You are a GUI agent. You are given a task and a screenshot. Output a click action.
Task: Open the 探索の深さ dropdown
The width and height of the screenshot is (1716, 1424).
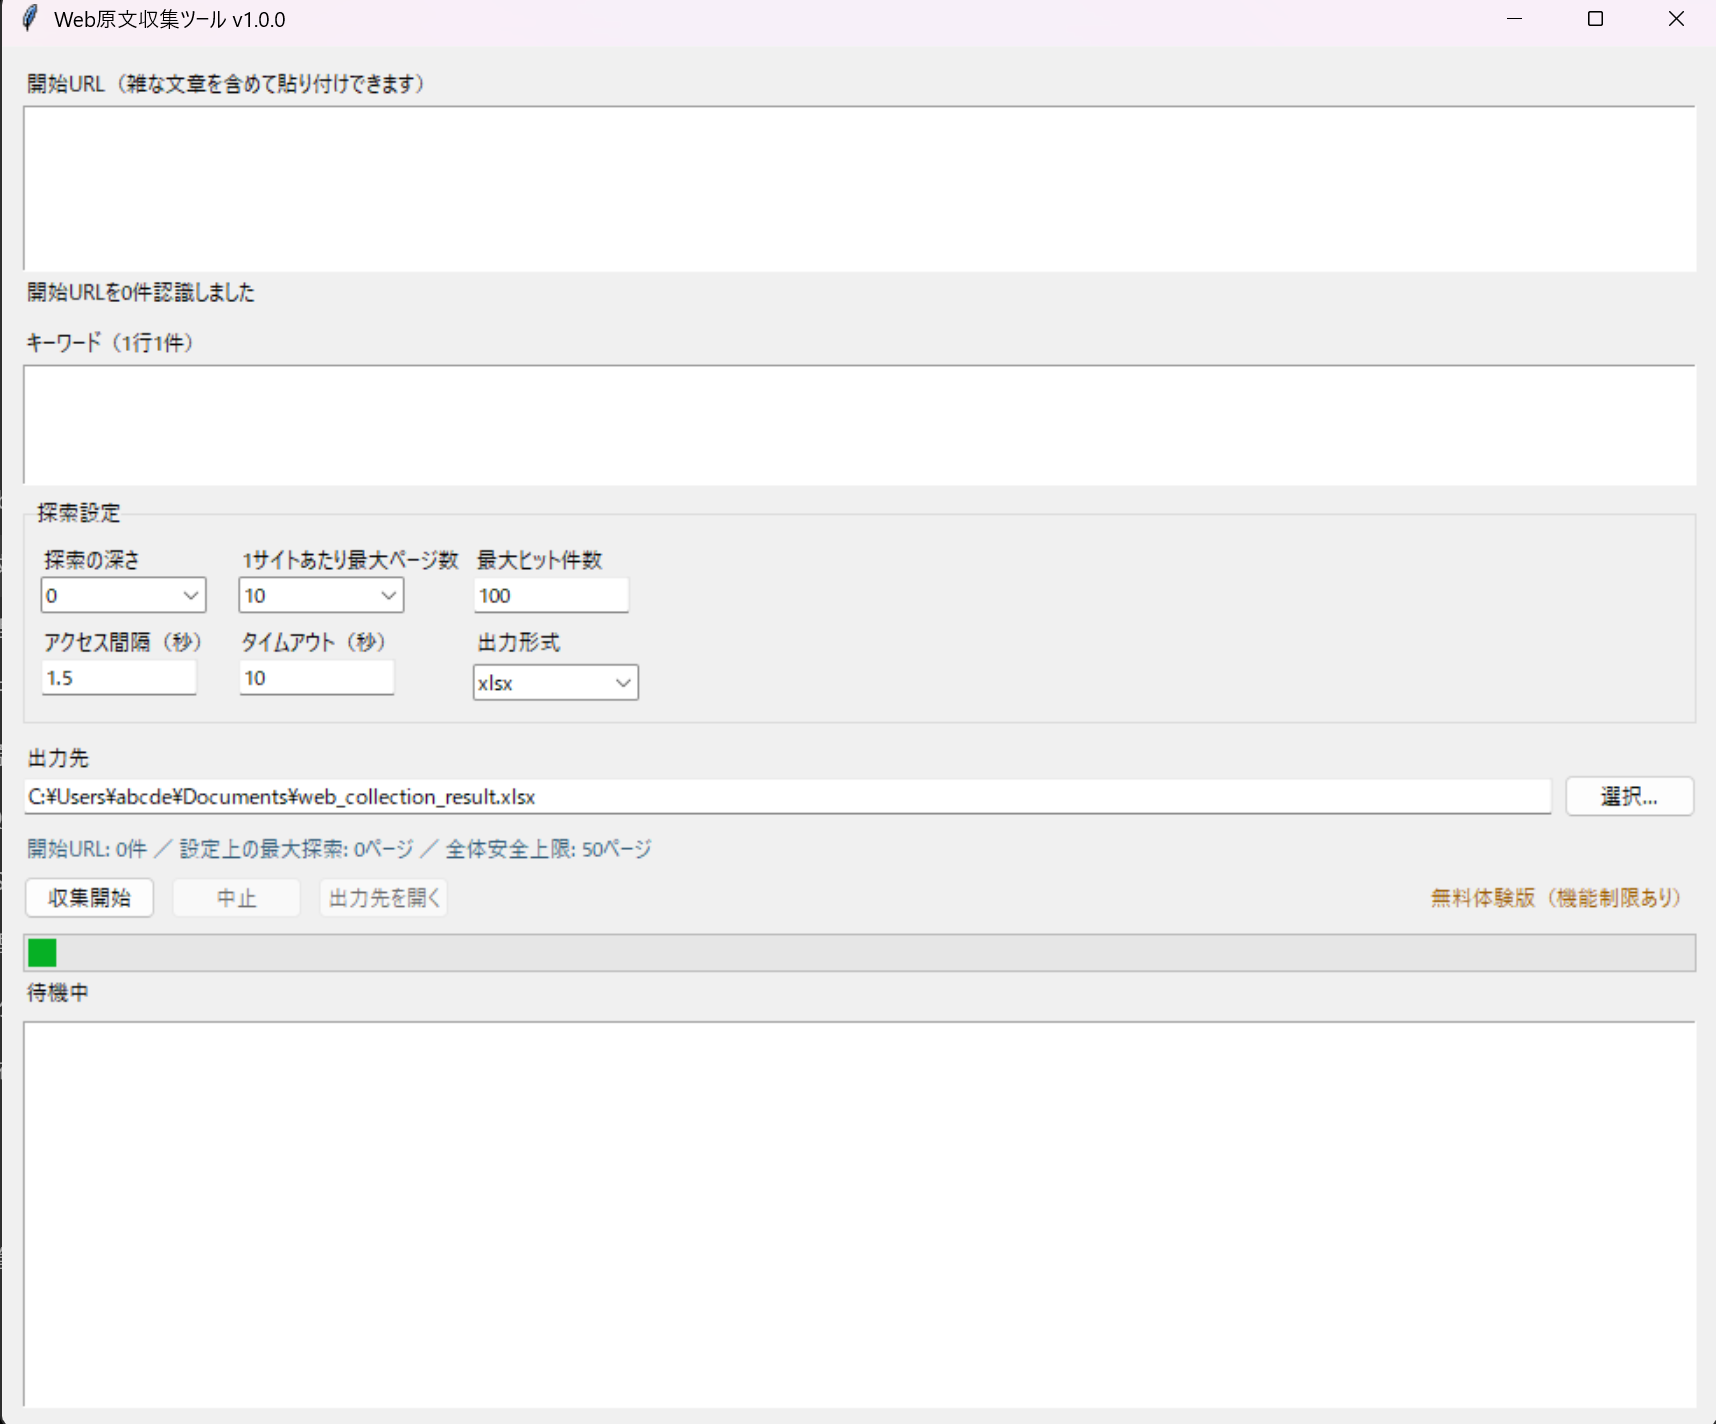tap(123, 595)
